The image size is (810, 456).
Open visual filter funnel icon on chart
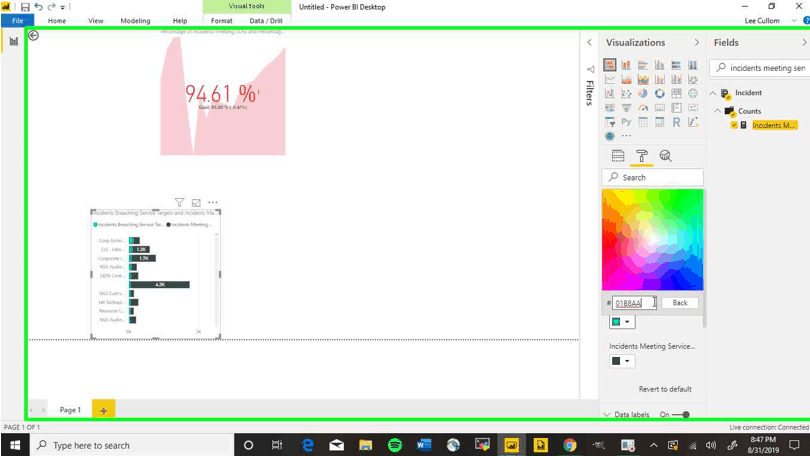point(179,203)
